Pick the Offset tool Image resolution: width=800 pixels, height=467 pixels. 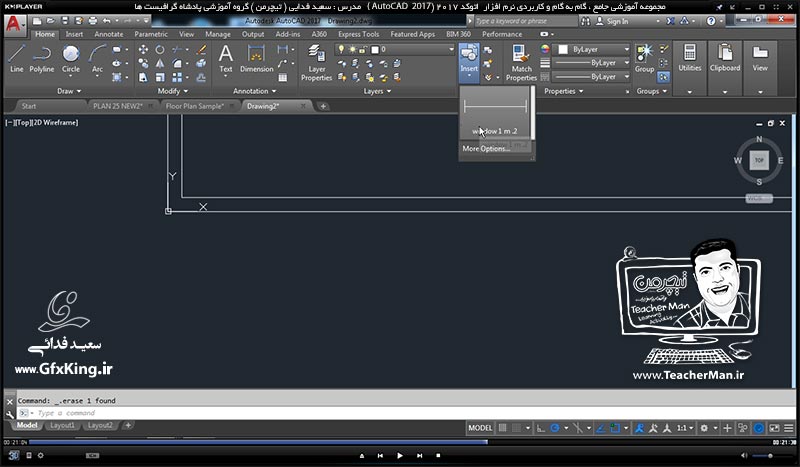(202, 78)
